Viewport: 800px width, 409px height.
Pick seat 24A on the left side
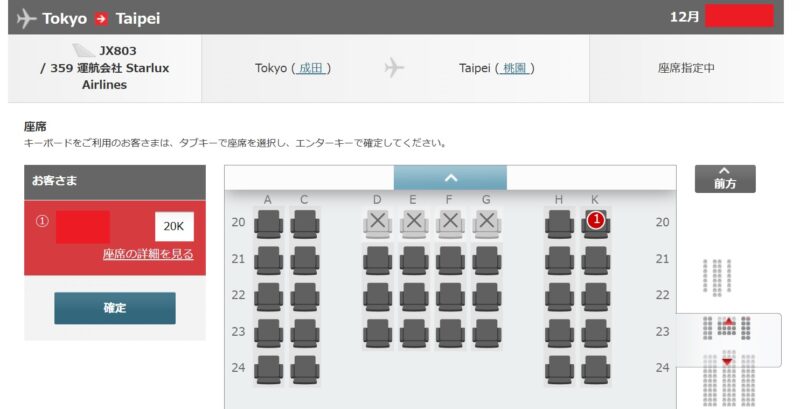[x=268, y=370]
